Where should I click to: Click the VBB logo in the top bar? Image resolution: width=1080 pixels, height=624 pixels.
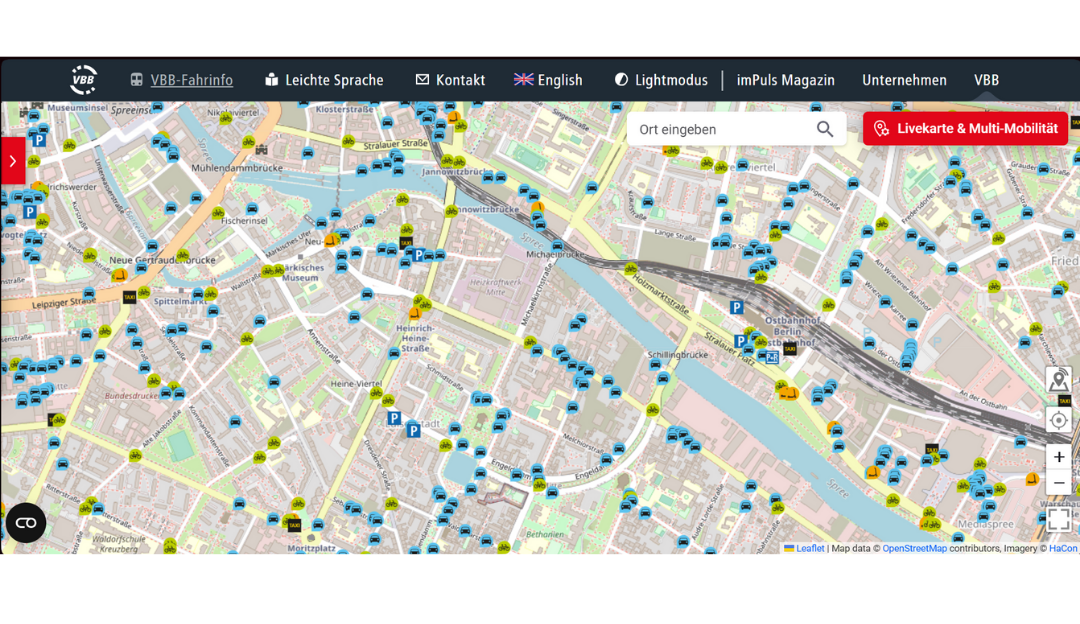[83, 80]
